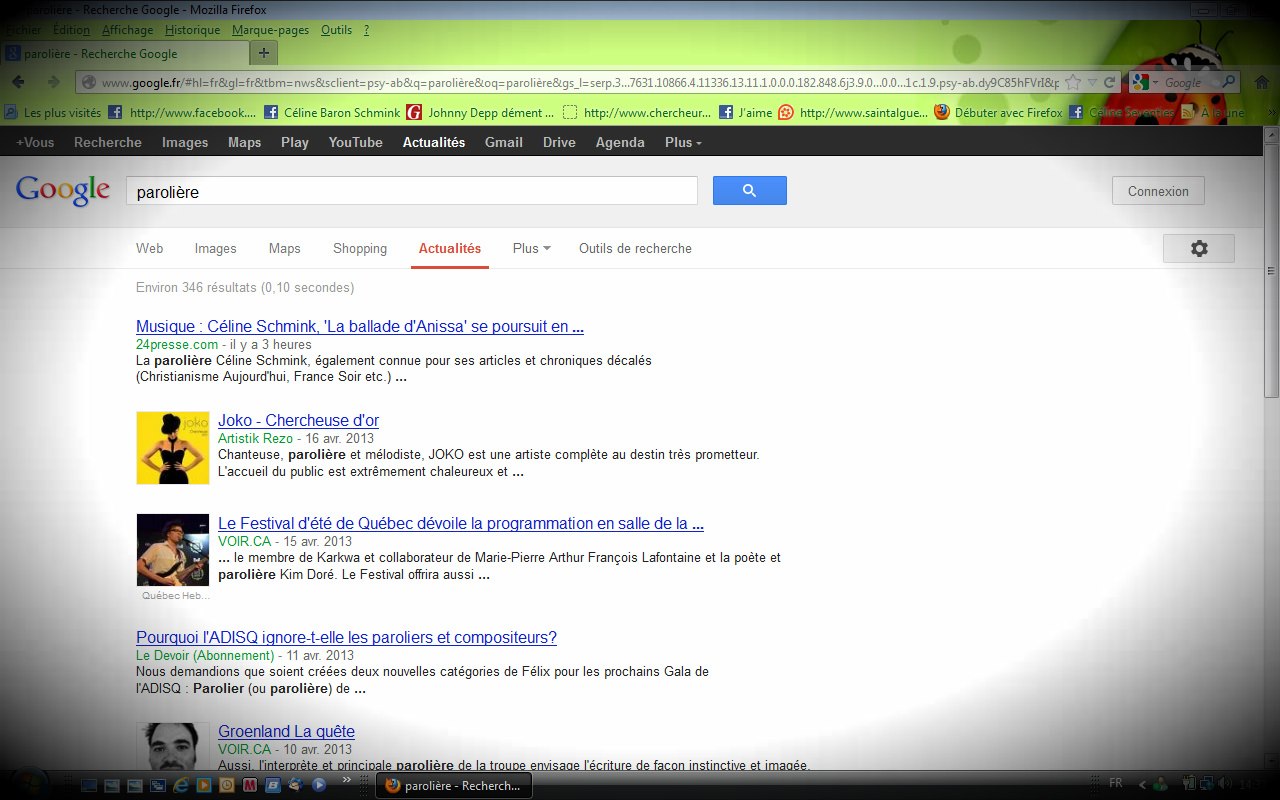Open search settings gear icon

(1198, 249)
